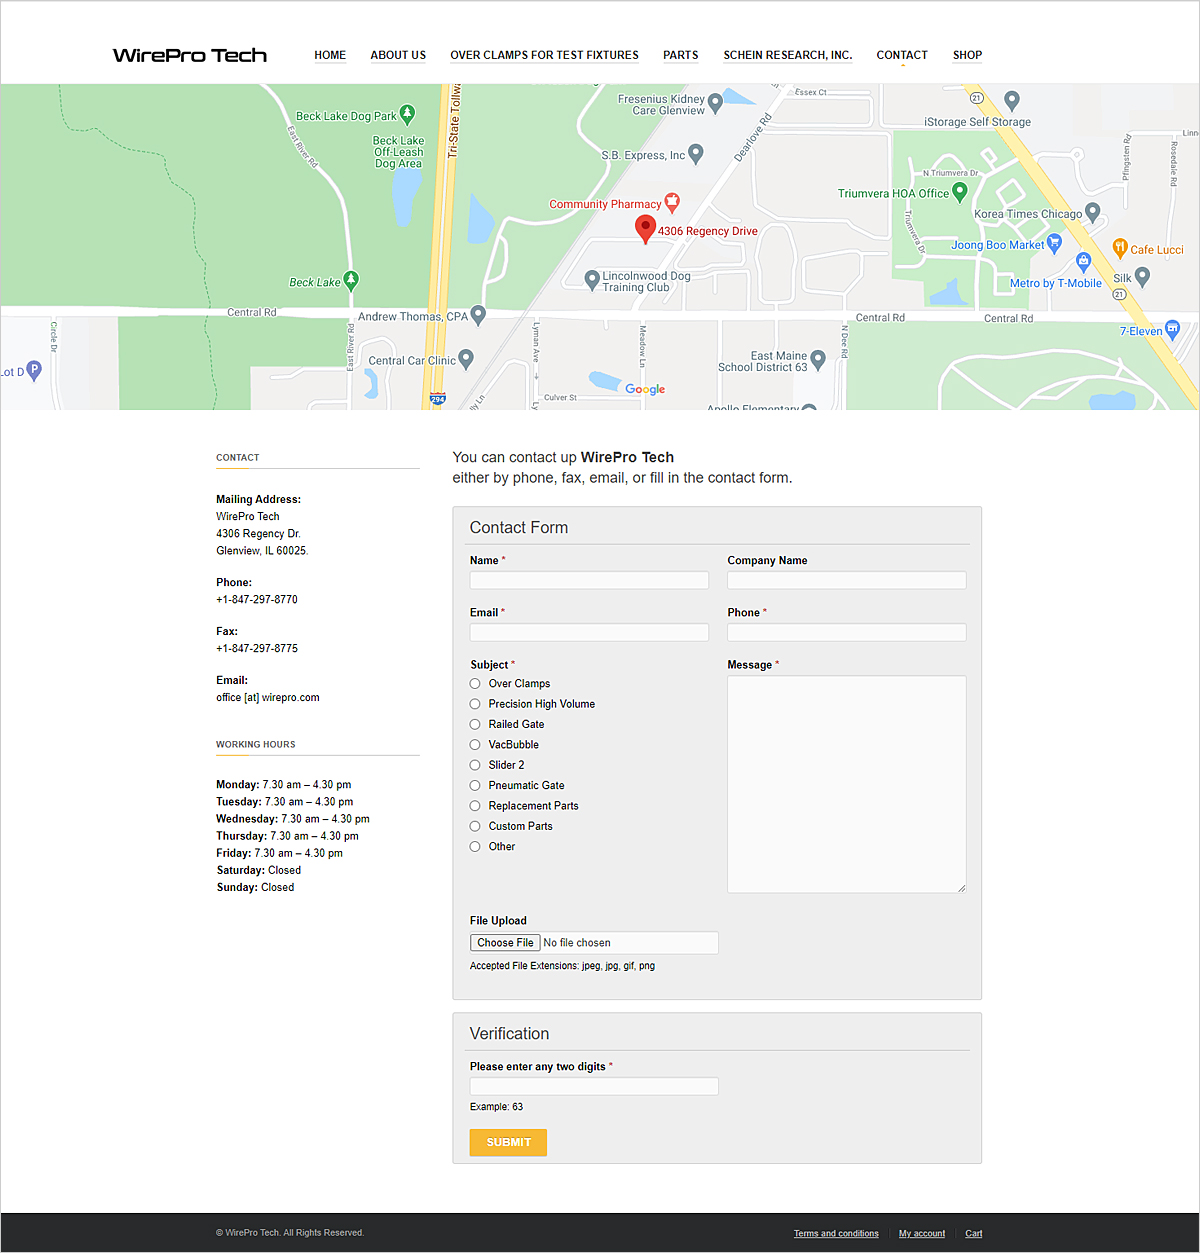Select the Pneumatic Gate radio button

point(475,786)
